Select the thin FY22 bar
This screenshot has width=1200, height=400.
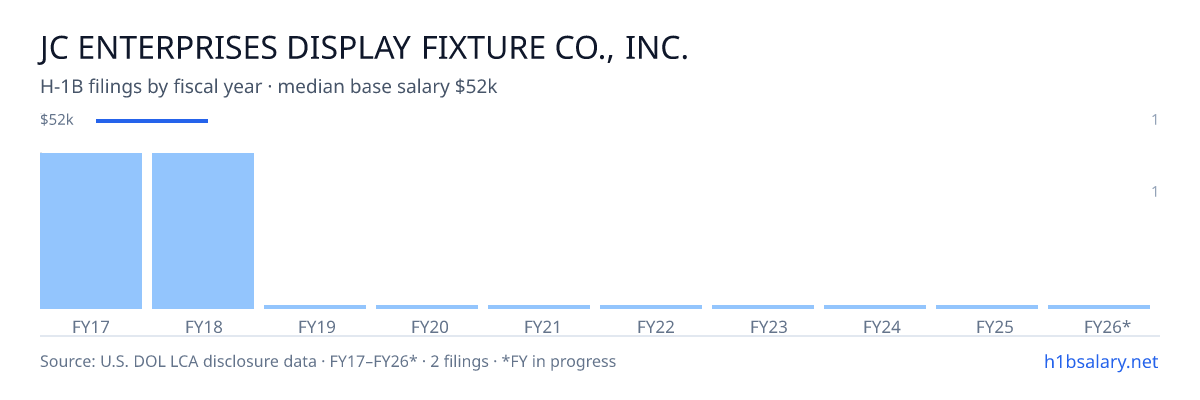click(651, 307)
